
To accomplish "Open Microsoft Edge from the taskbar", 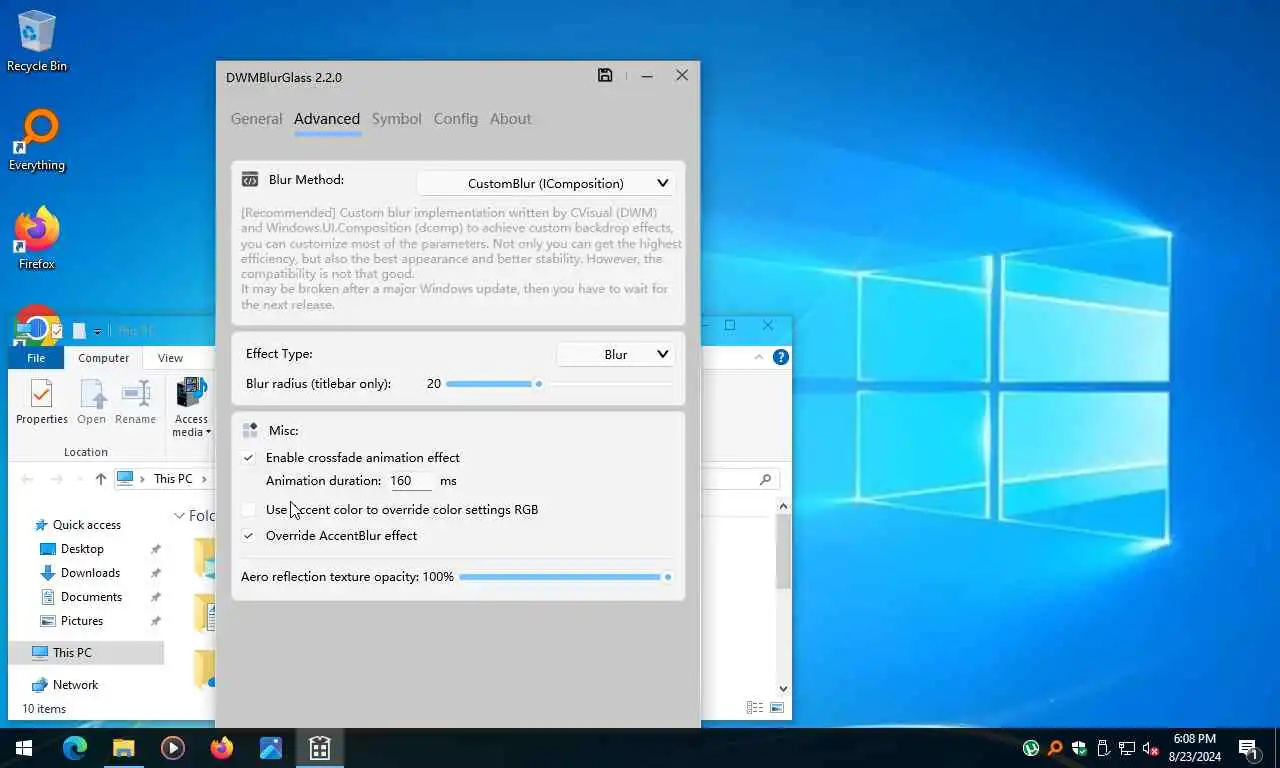I will coord(75,748).
